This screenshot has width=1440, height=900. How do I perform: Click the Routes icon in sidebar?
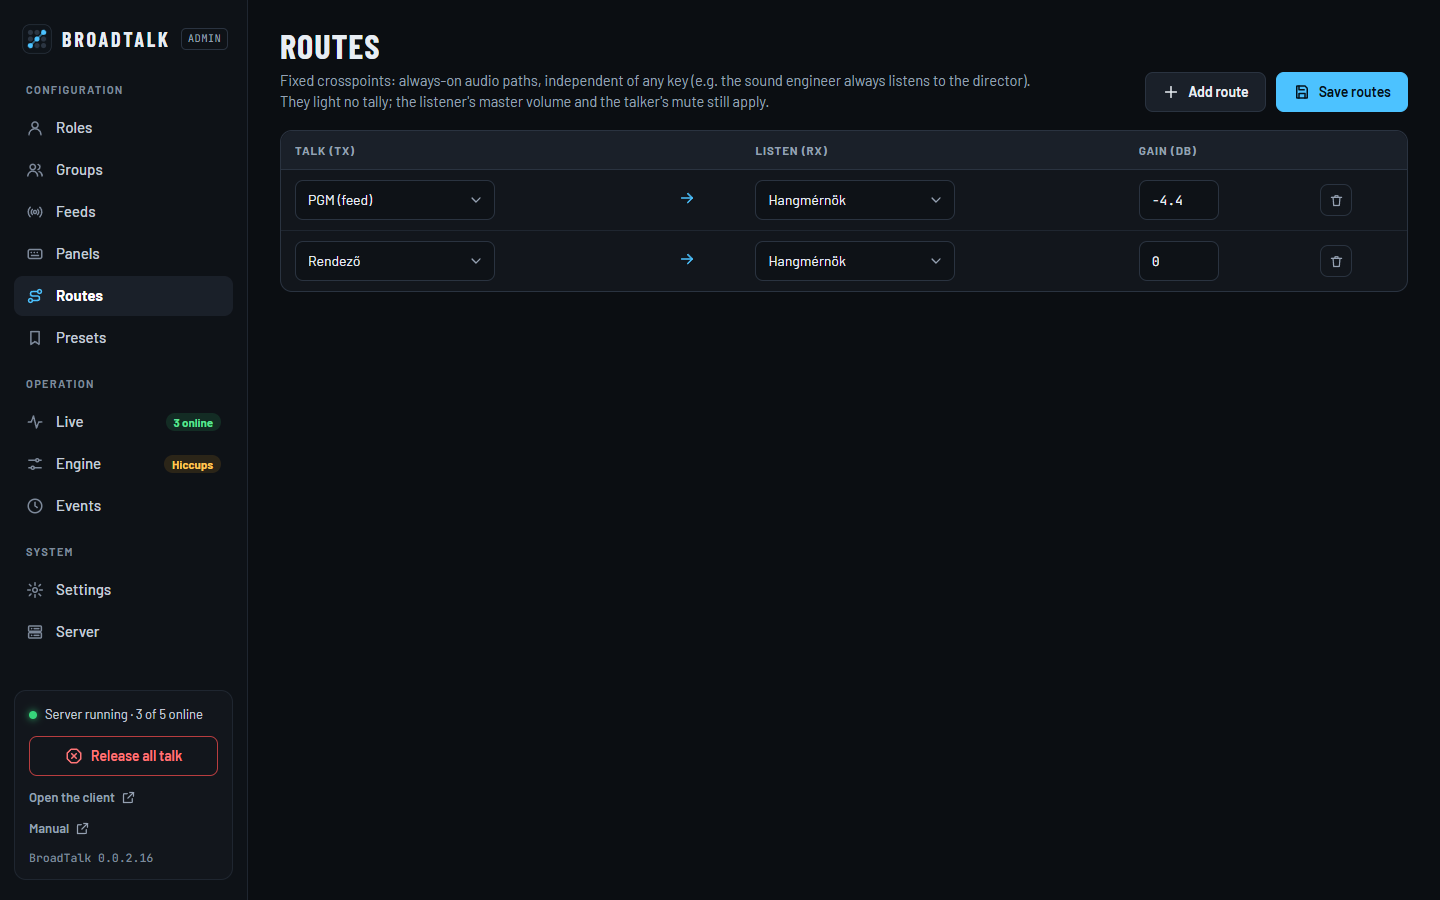(x=35, y=296)
